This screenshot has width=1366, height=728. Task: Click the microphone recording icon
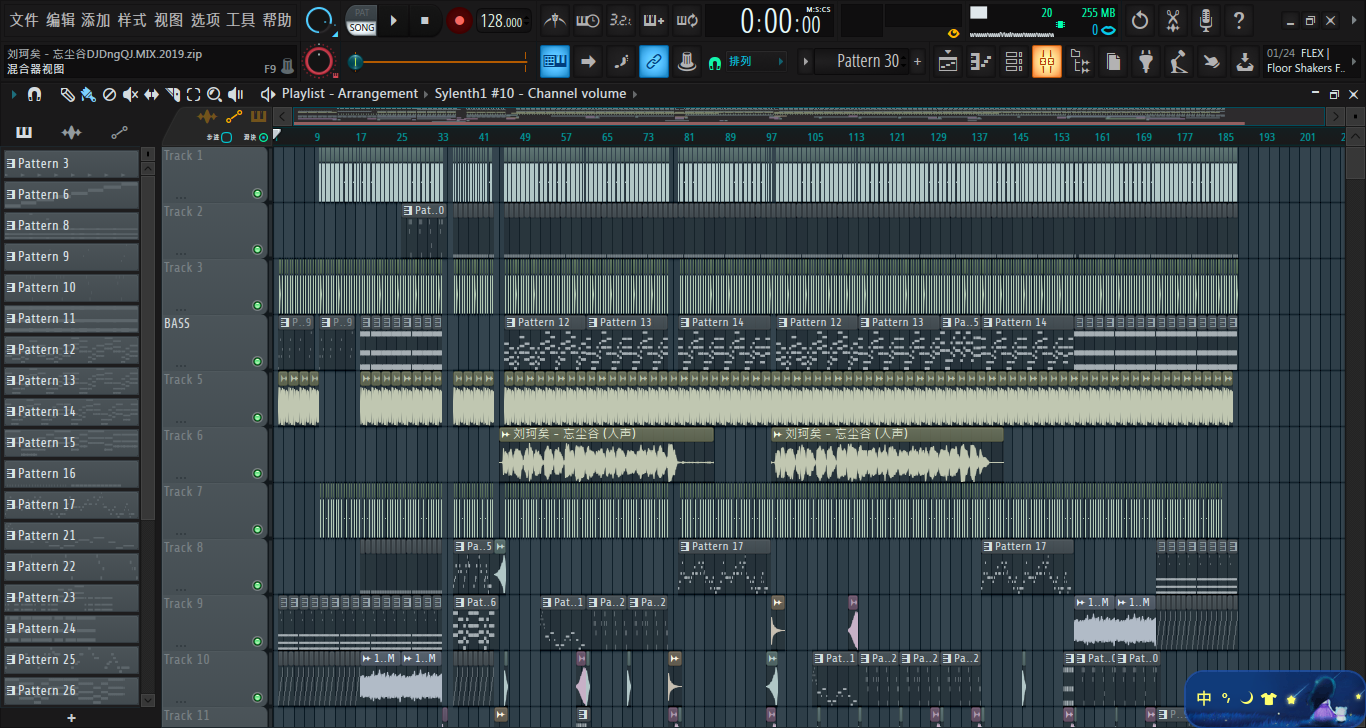[1206, 20]
